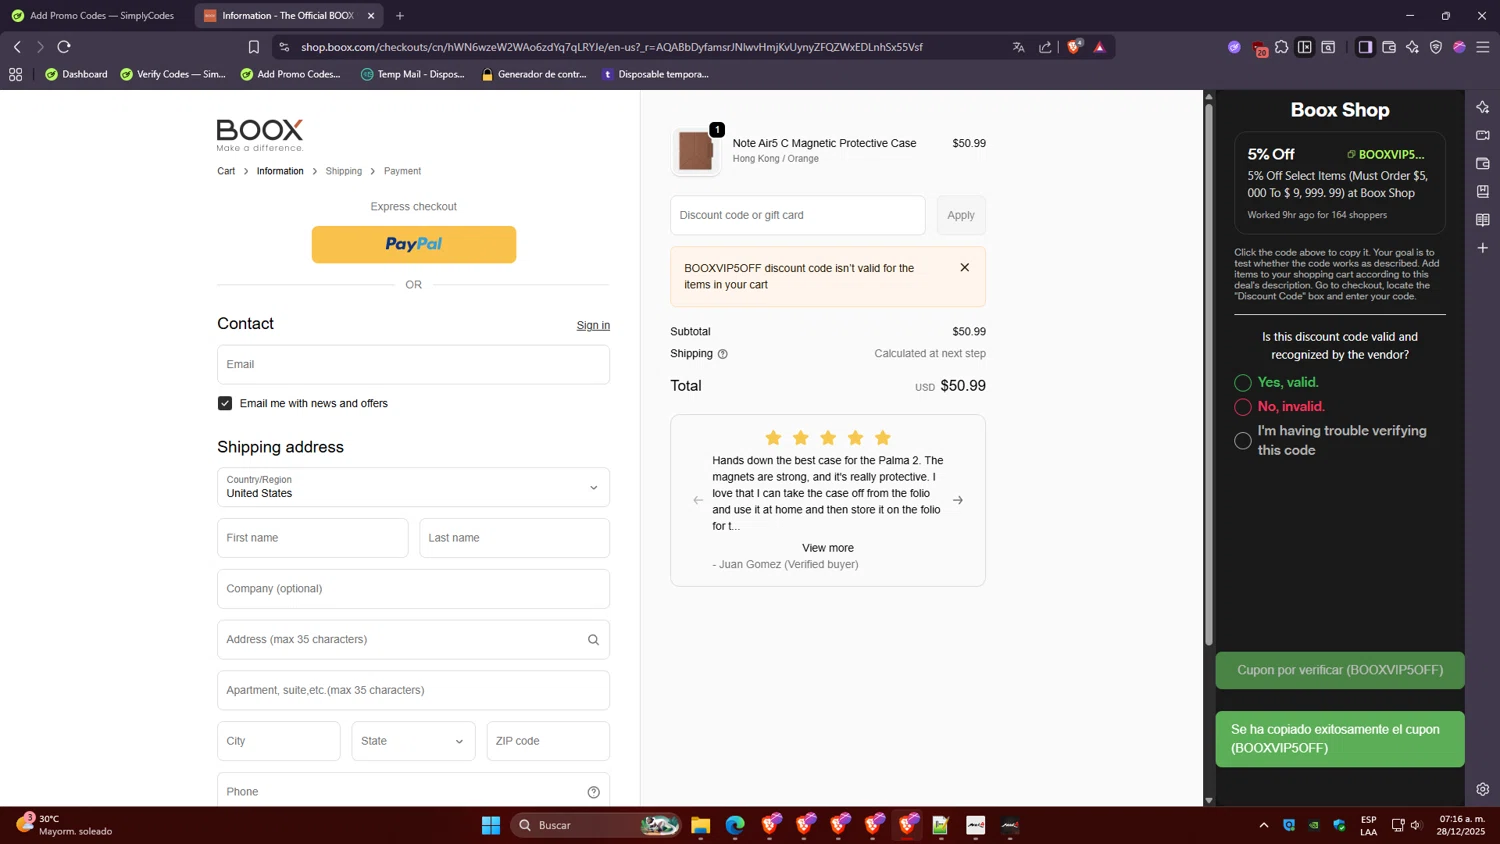Screen dimensions: 1500x844
Task: Pay with the PayPal express button
Action: click(x=414, y=244)
